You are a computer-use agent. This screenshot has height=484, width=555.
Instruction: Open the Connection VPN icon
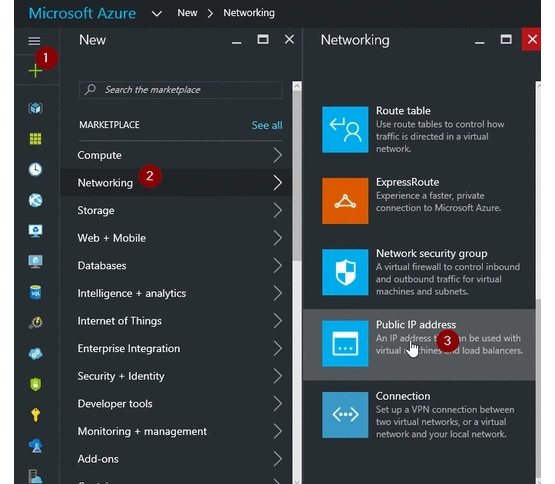pyautogui.click(x=345, y=415)
